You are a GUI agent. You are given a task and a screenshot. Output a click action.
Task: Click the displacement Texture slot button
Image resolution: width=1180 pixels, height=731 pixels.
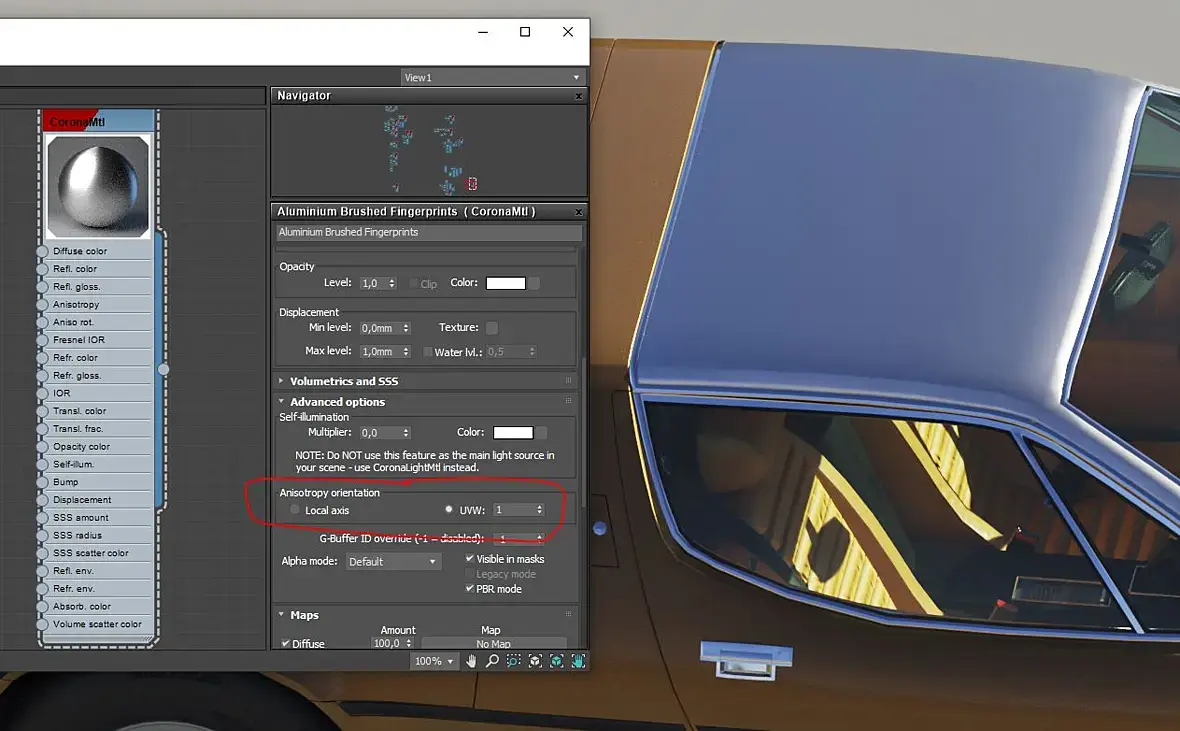coord(492,327)
